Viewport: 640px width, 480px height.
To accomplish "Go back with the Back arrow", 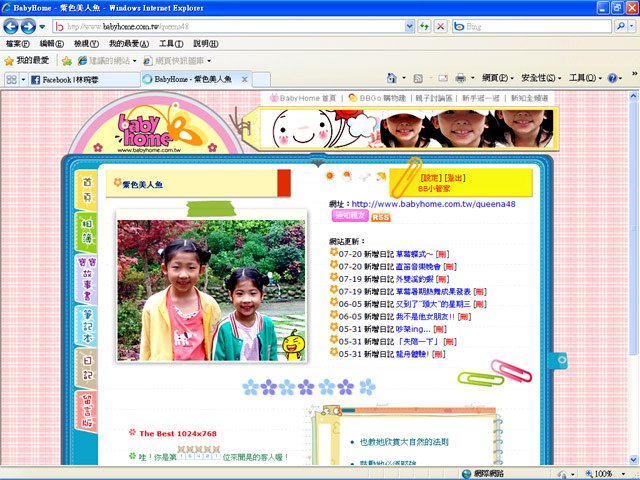I will coord(11,27).
